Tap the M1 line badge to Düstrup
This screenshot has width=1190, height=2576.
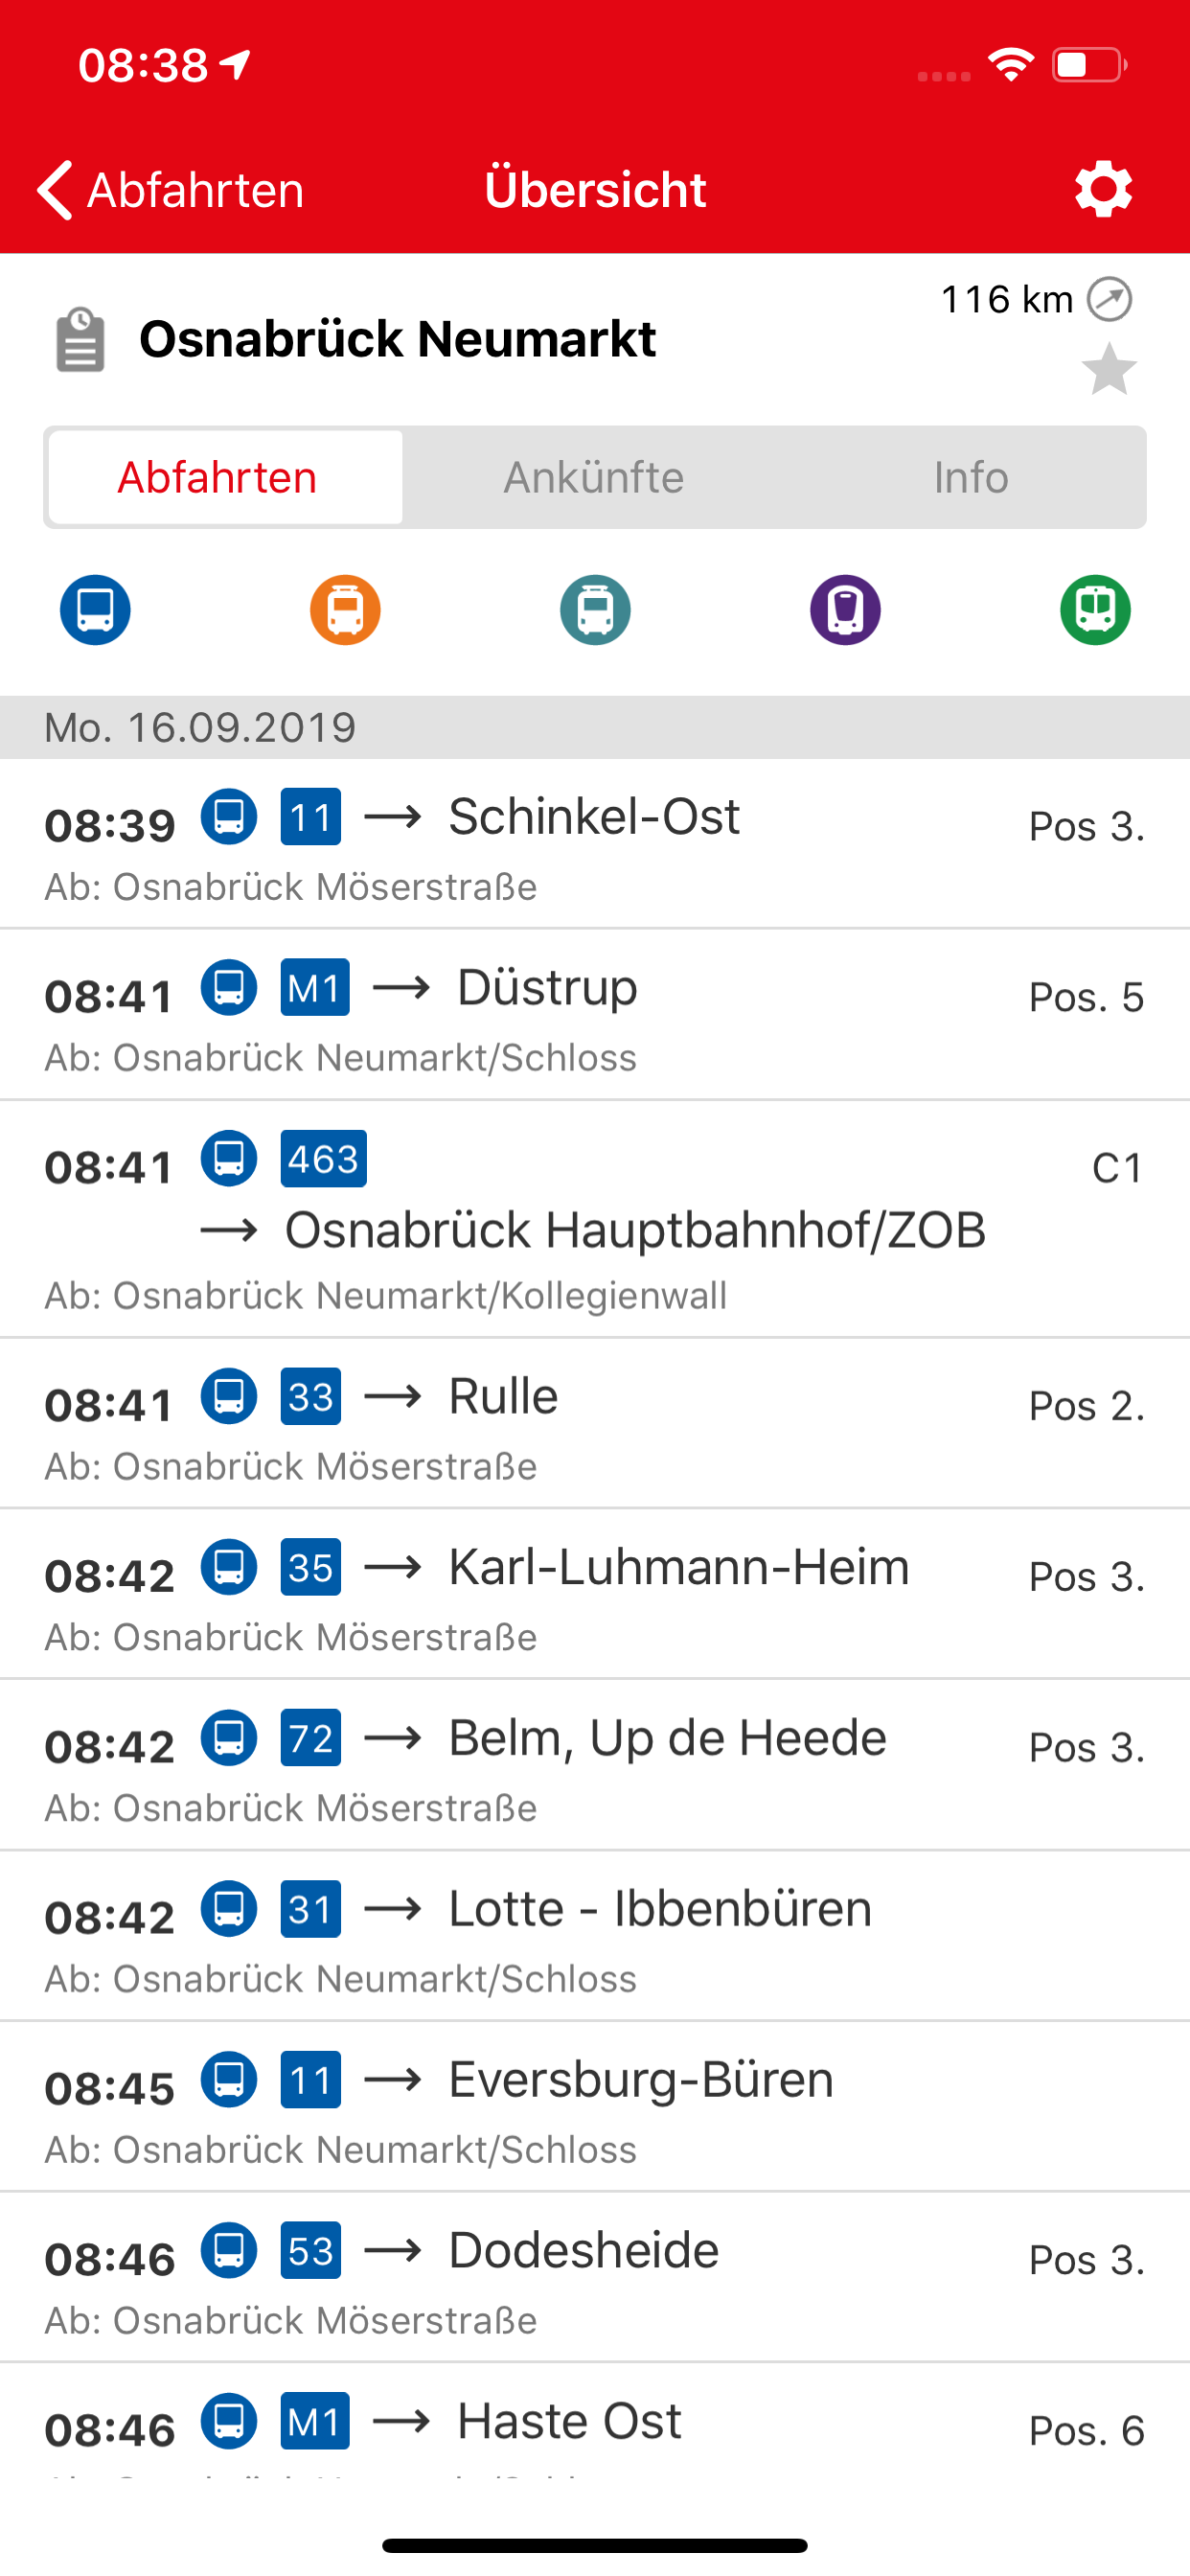tap(315, 987)
